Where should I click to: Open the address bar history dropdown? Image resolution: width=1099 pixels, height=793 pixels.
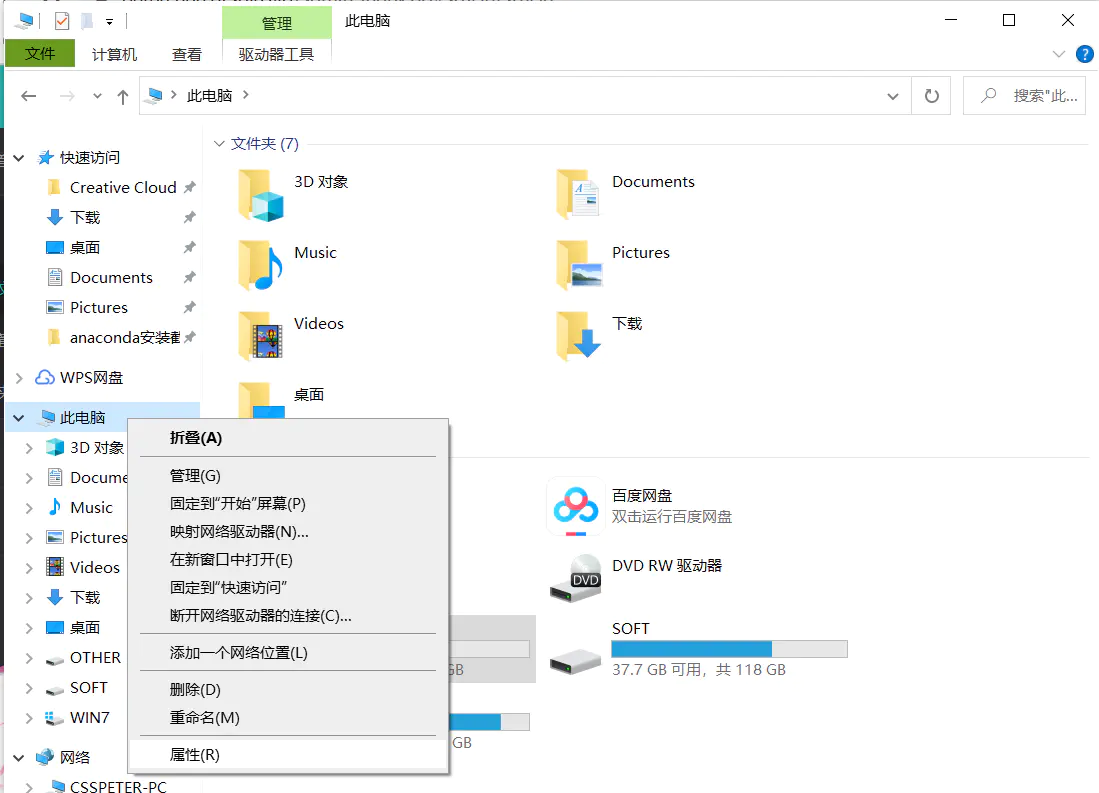[x=892, y=96]
